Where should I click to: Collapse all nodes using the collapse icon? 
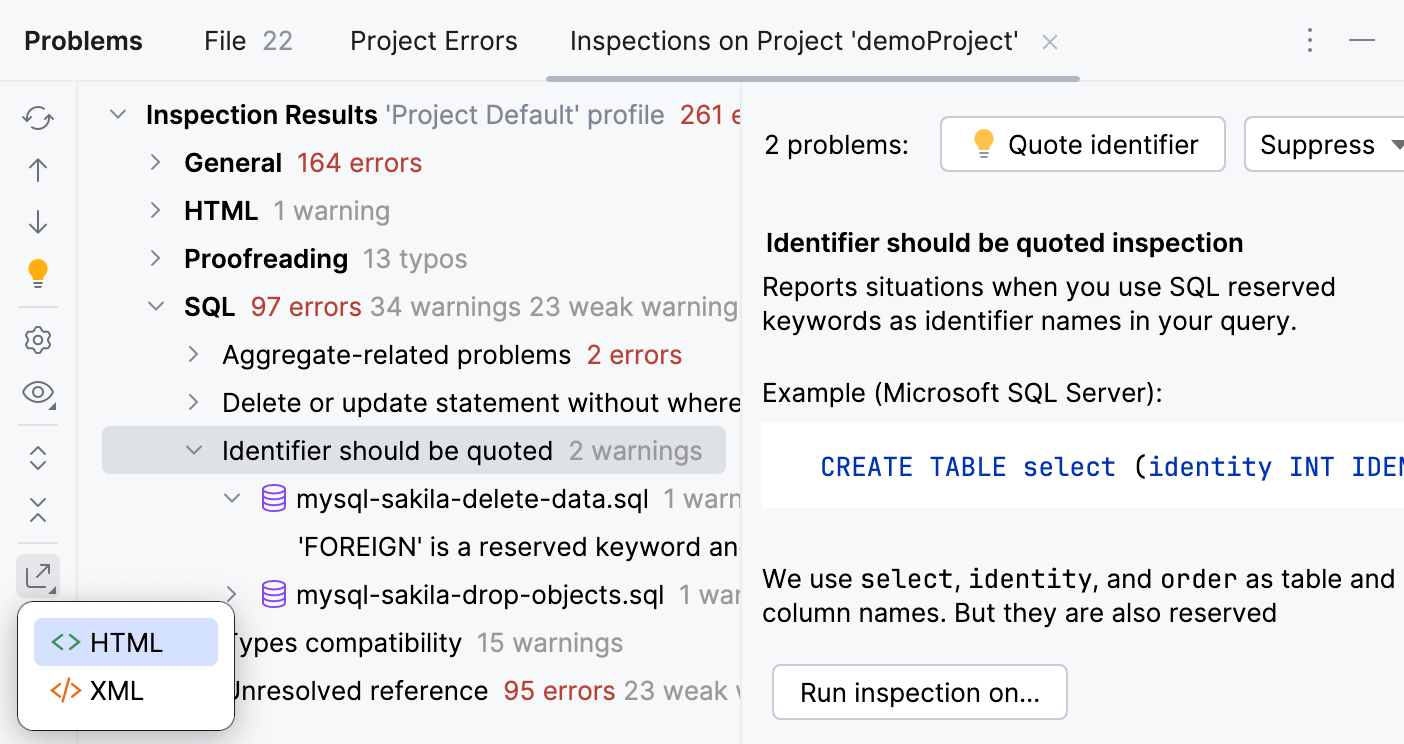(x=37, y=512)
